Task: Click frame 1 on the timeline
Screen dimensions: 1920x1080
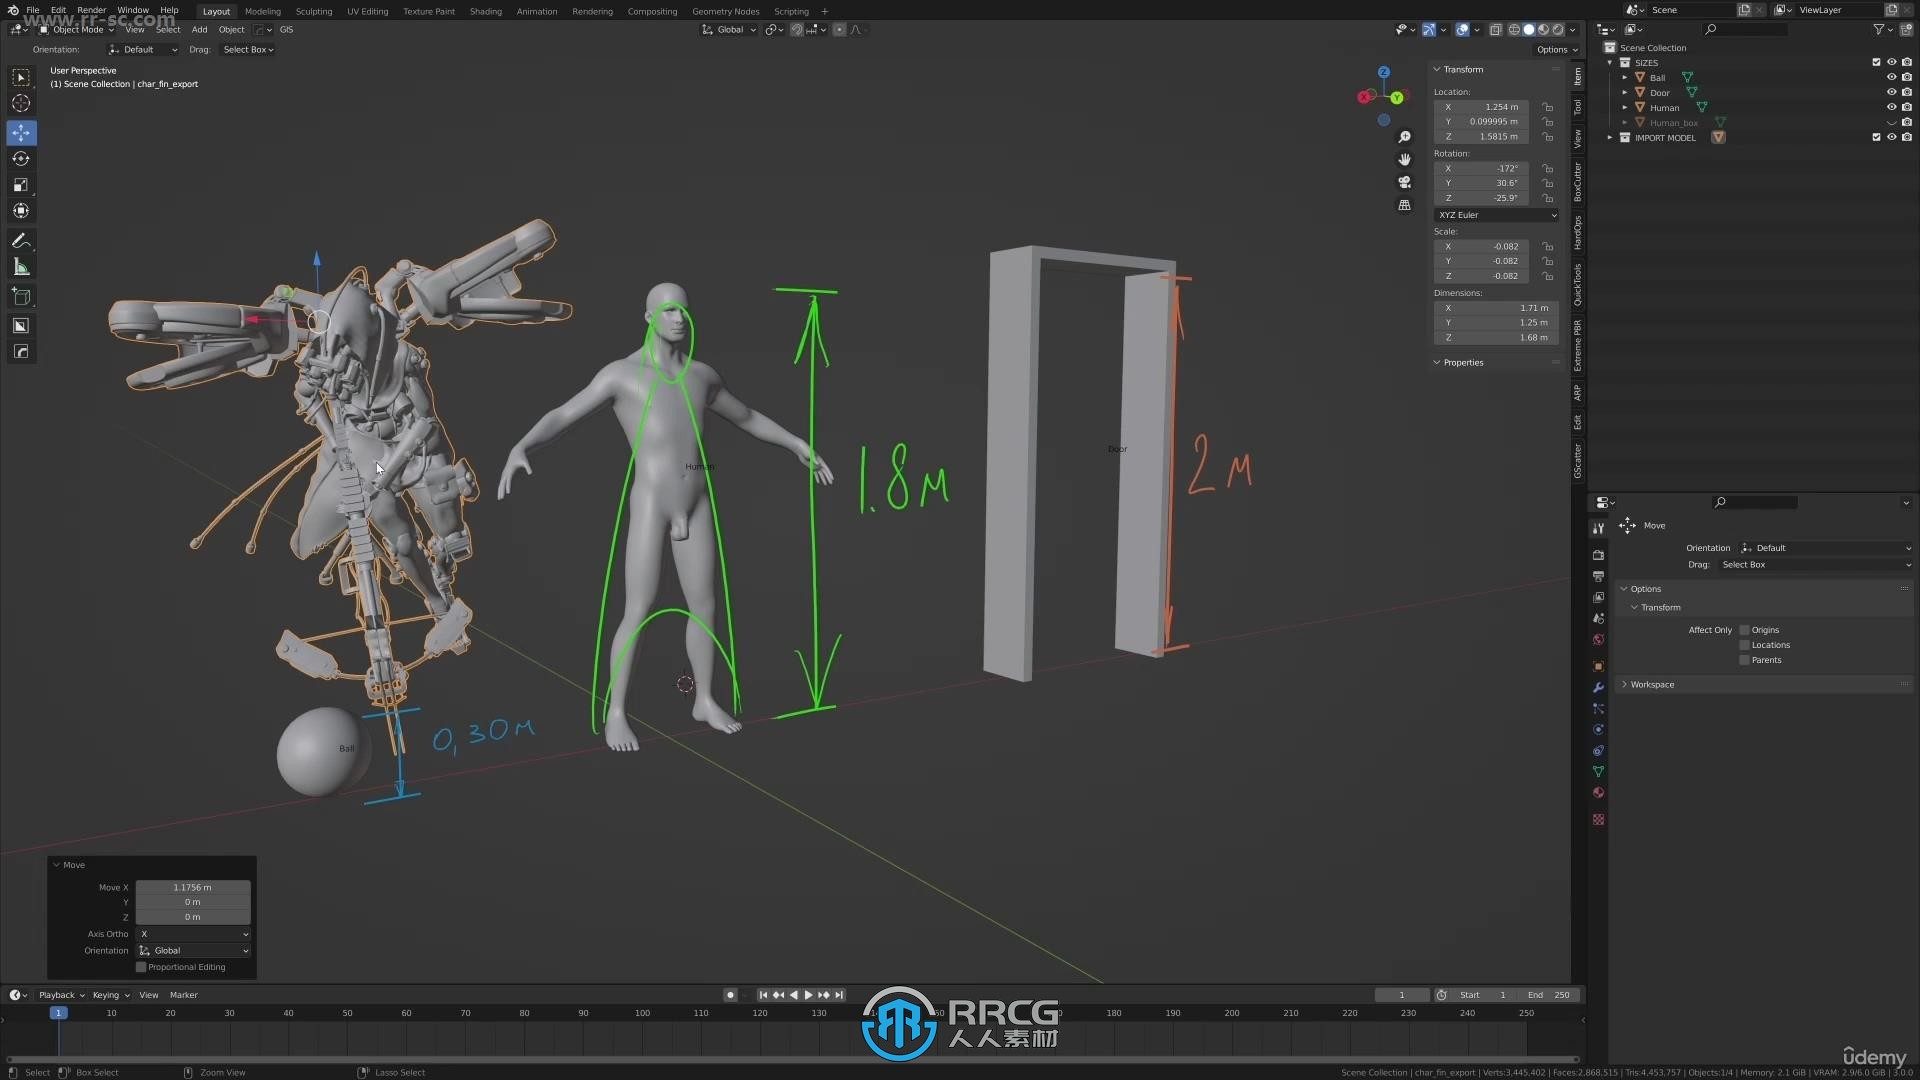Action: (57, 1011)
